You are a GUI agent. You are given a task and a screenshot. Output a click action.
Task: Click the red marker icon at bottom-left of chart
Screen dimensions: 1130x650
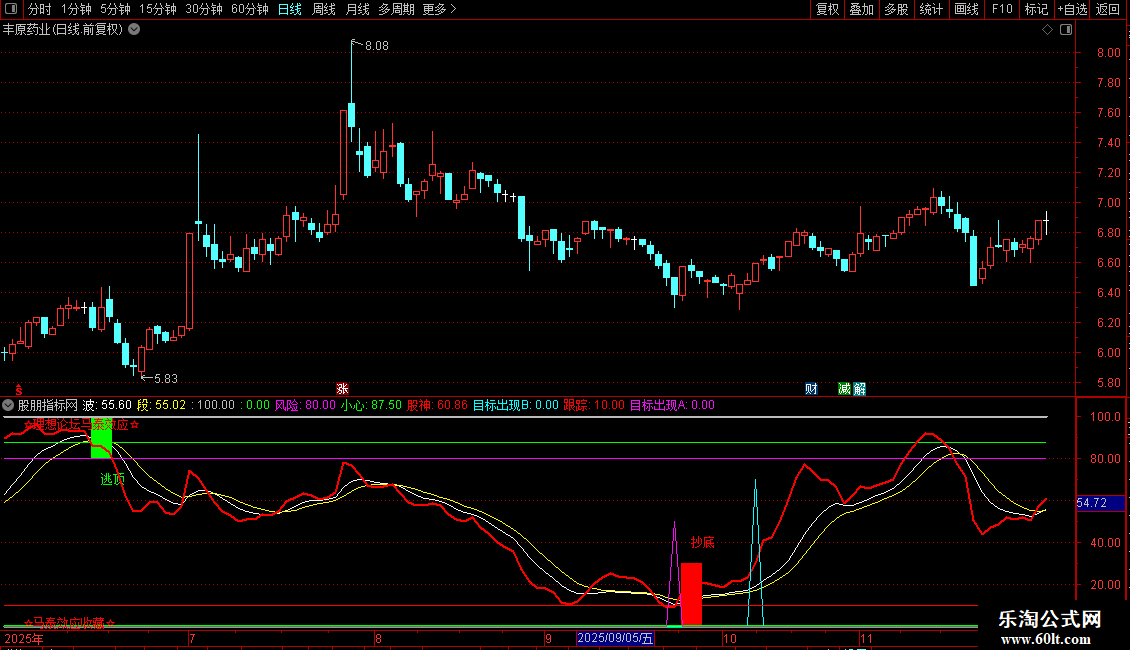(17, 389)
